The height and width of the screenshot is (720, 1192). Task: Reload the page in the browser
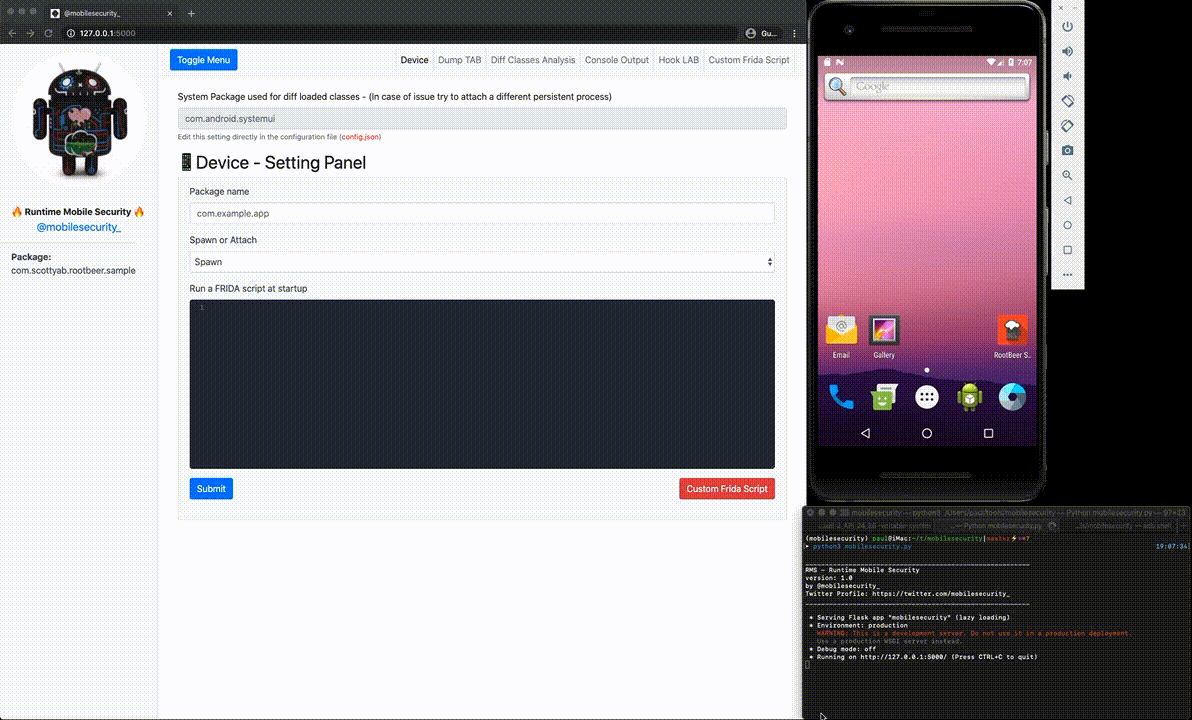[x=47, y=32]
